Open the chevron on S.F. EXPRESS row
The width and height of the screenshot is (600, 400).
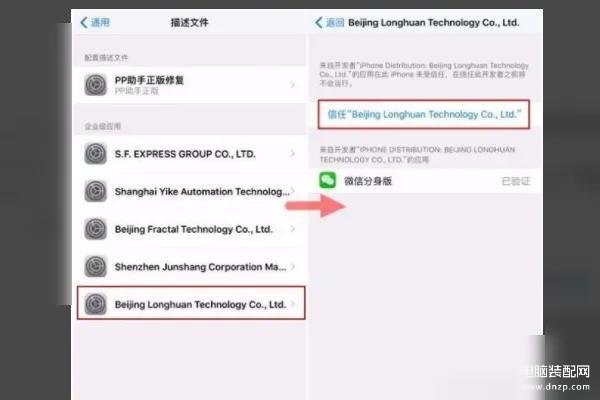click(293, 153)
